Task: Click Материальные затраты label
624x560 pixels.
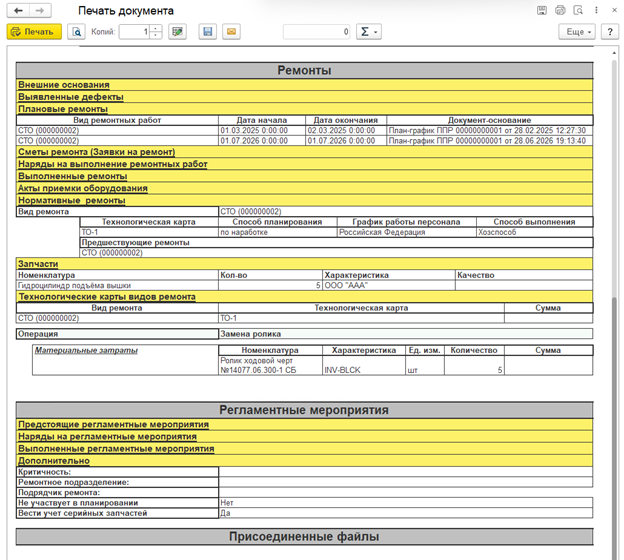Action: [x=86, y=350]
